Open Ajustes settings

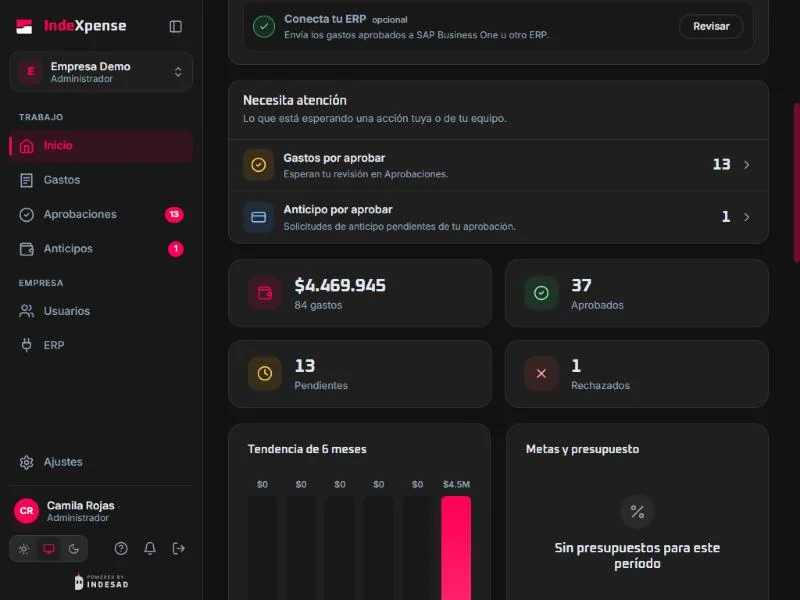click(101, 462)
